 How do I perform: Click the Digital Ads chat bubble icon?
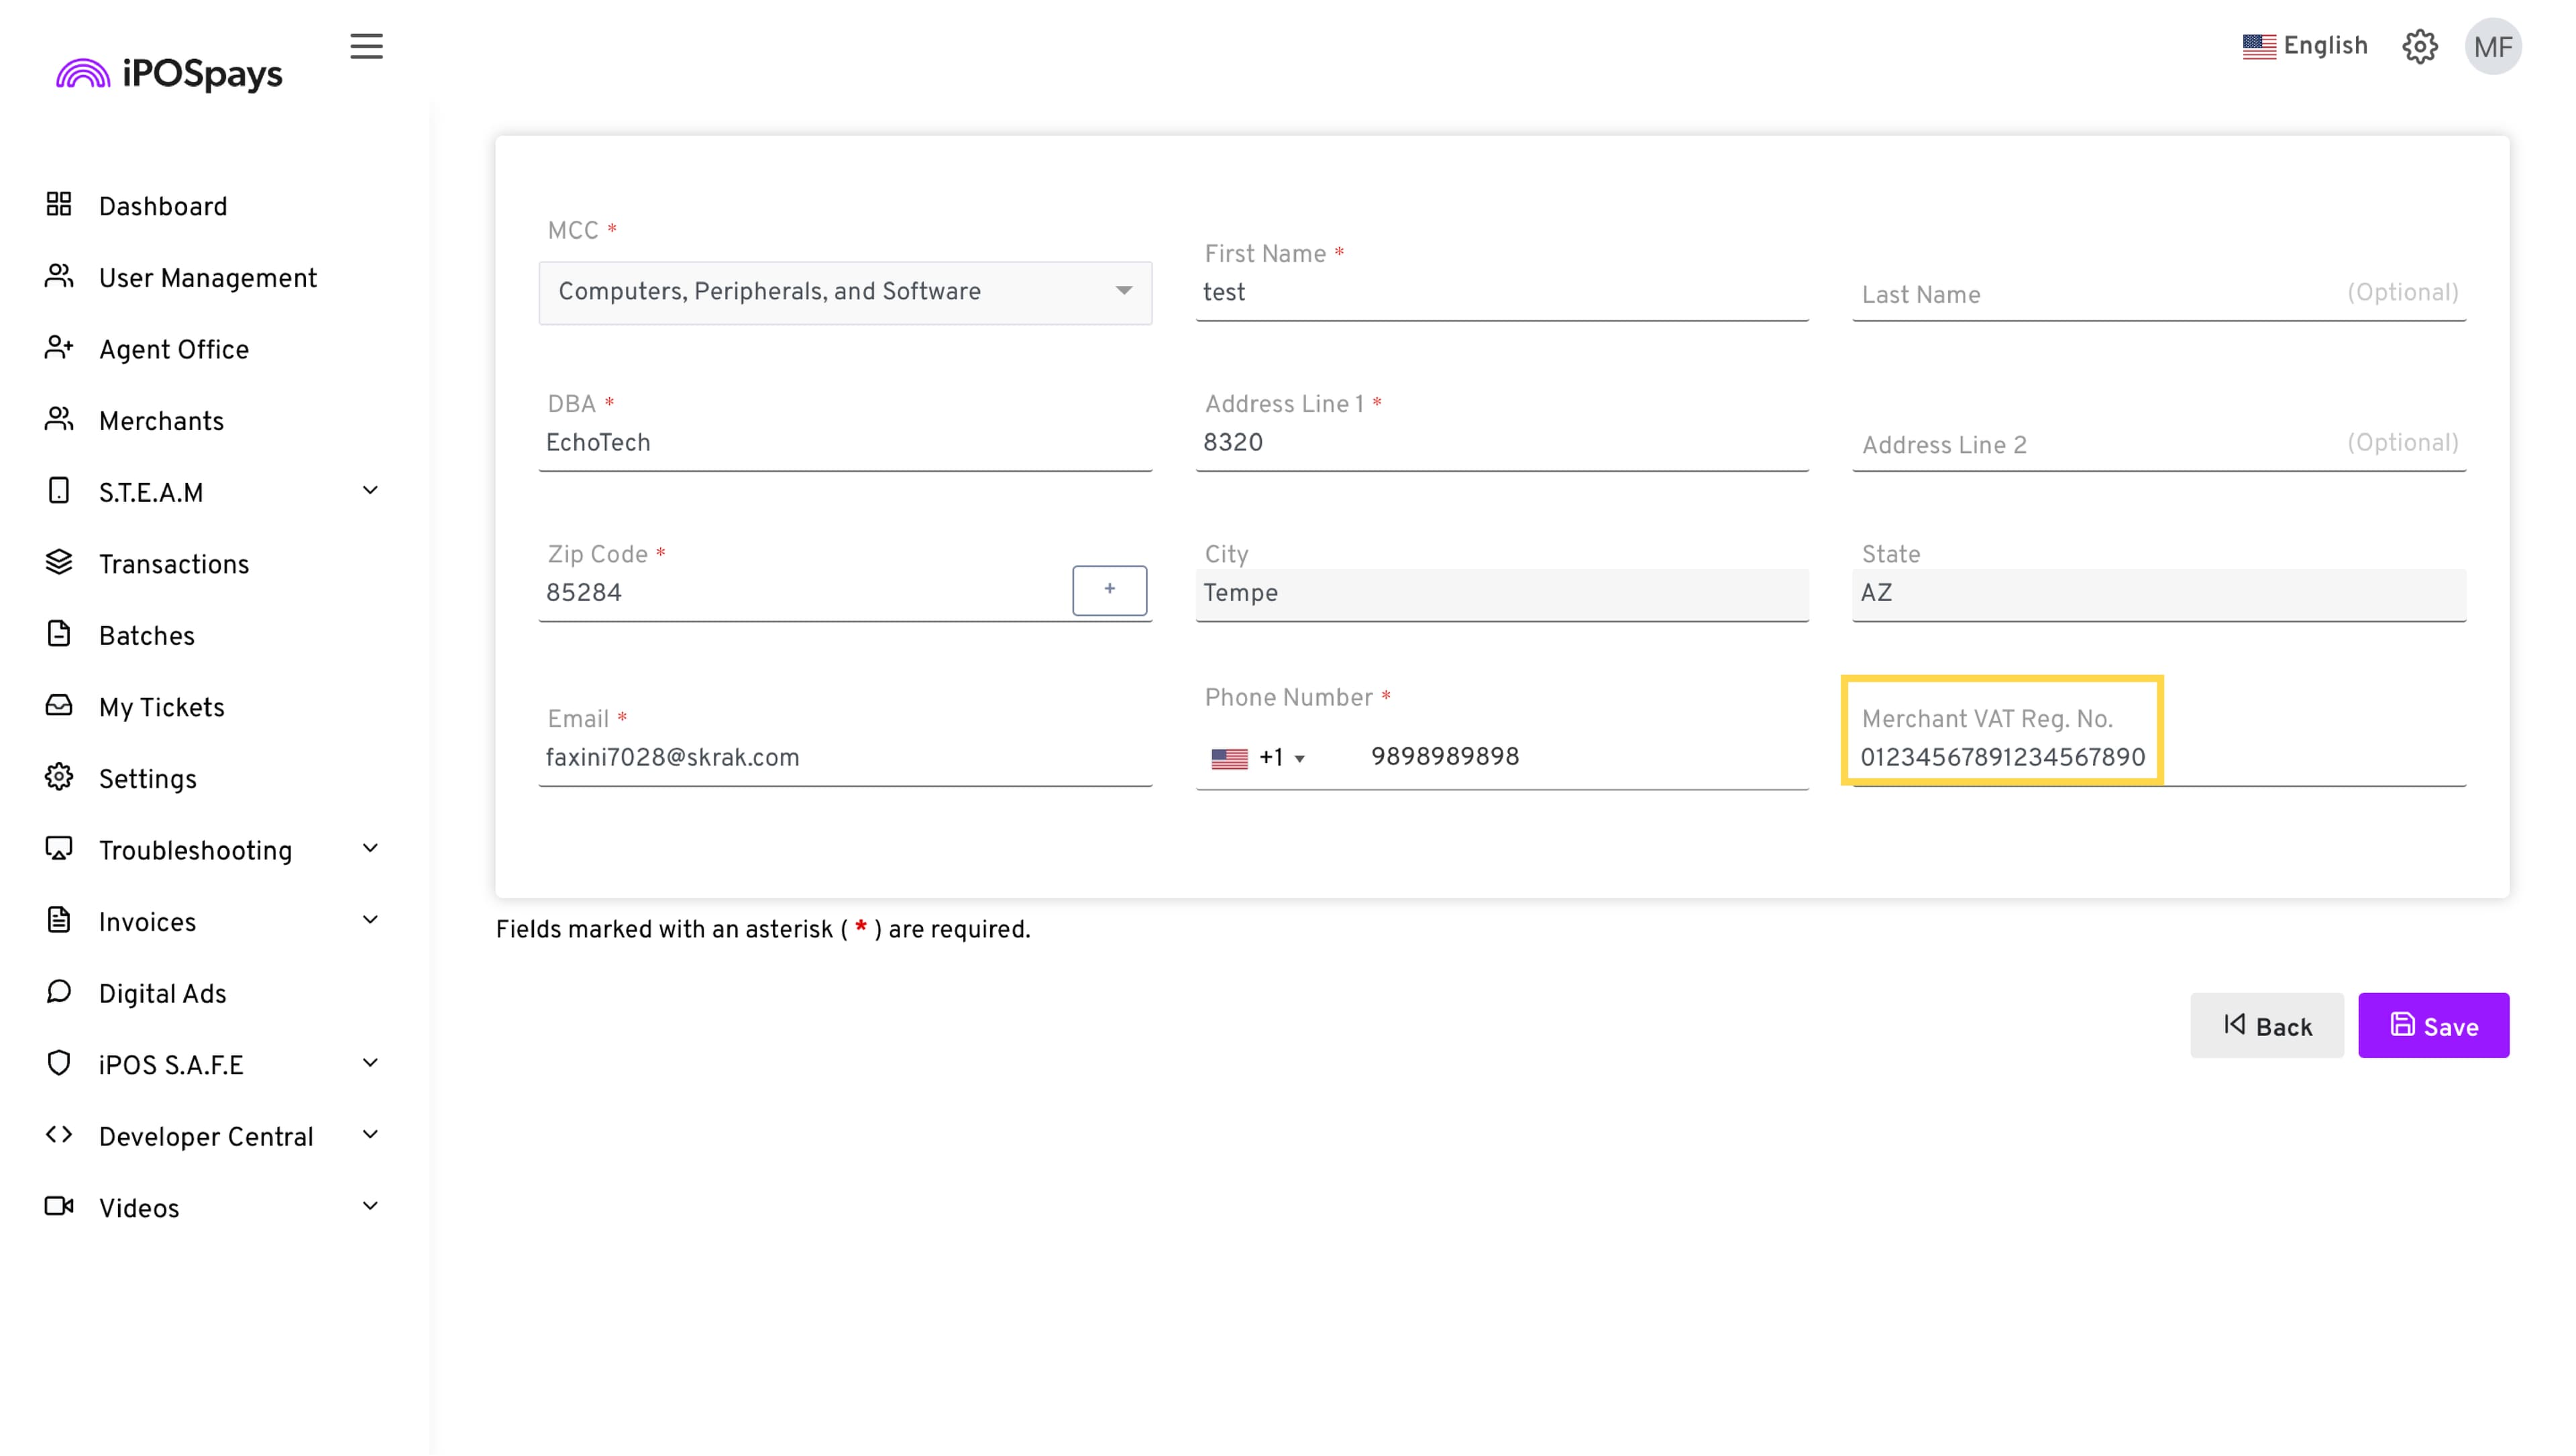[x=59, y=991]
